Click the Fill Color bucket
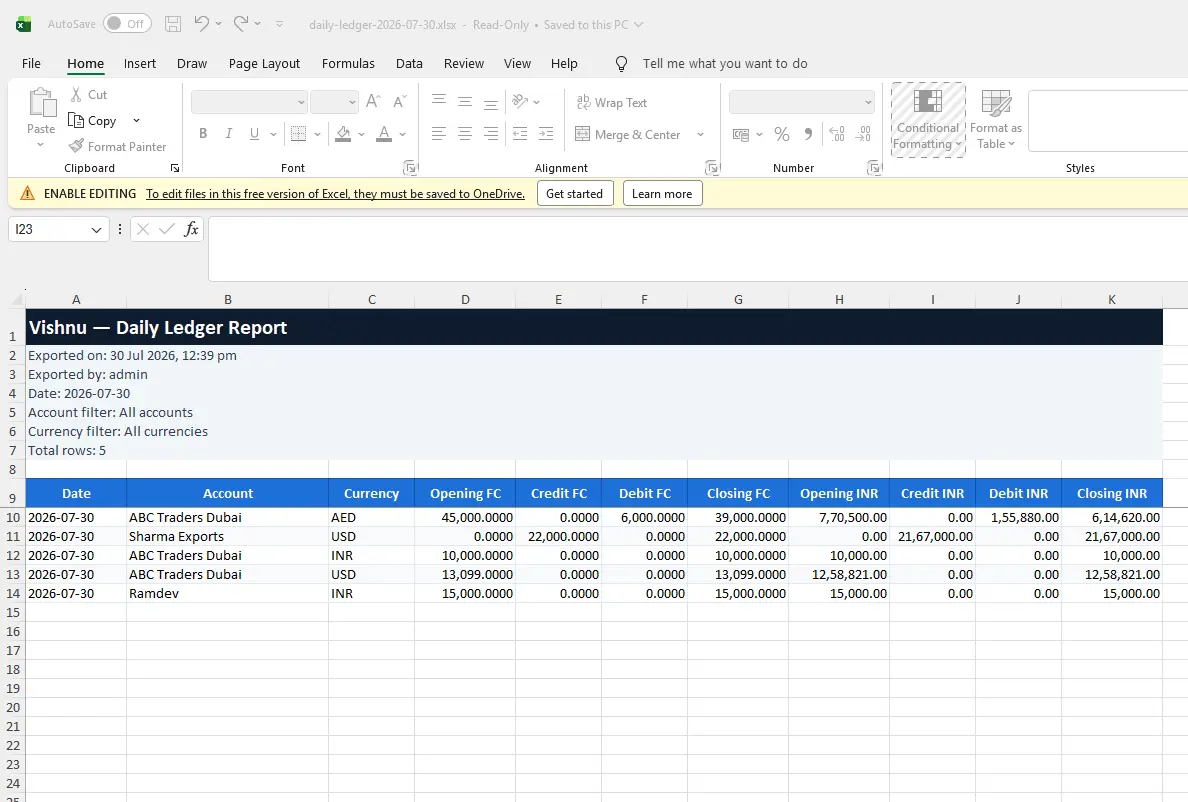Screen dimensions: 1188x802 343,134
